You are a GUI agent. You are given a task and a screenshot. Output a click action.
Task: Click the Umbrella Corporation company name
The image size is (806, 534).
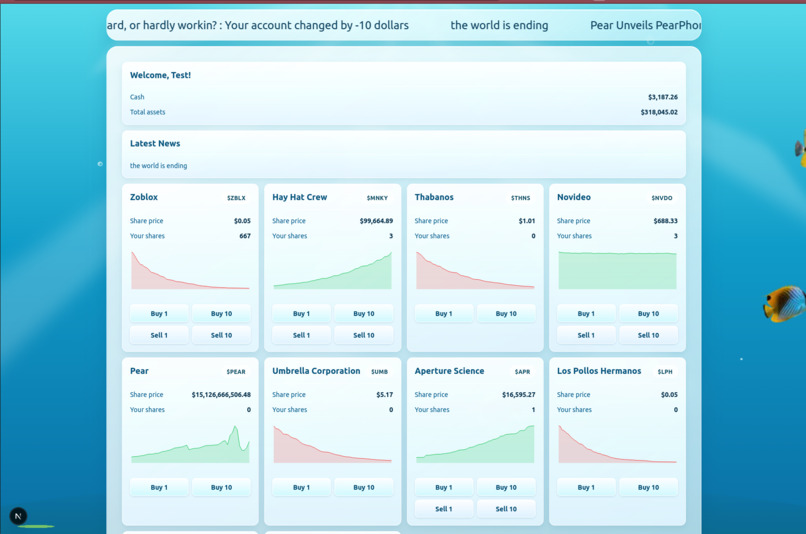[x=316, y=371]
